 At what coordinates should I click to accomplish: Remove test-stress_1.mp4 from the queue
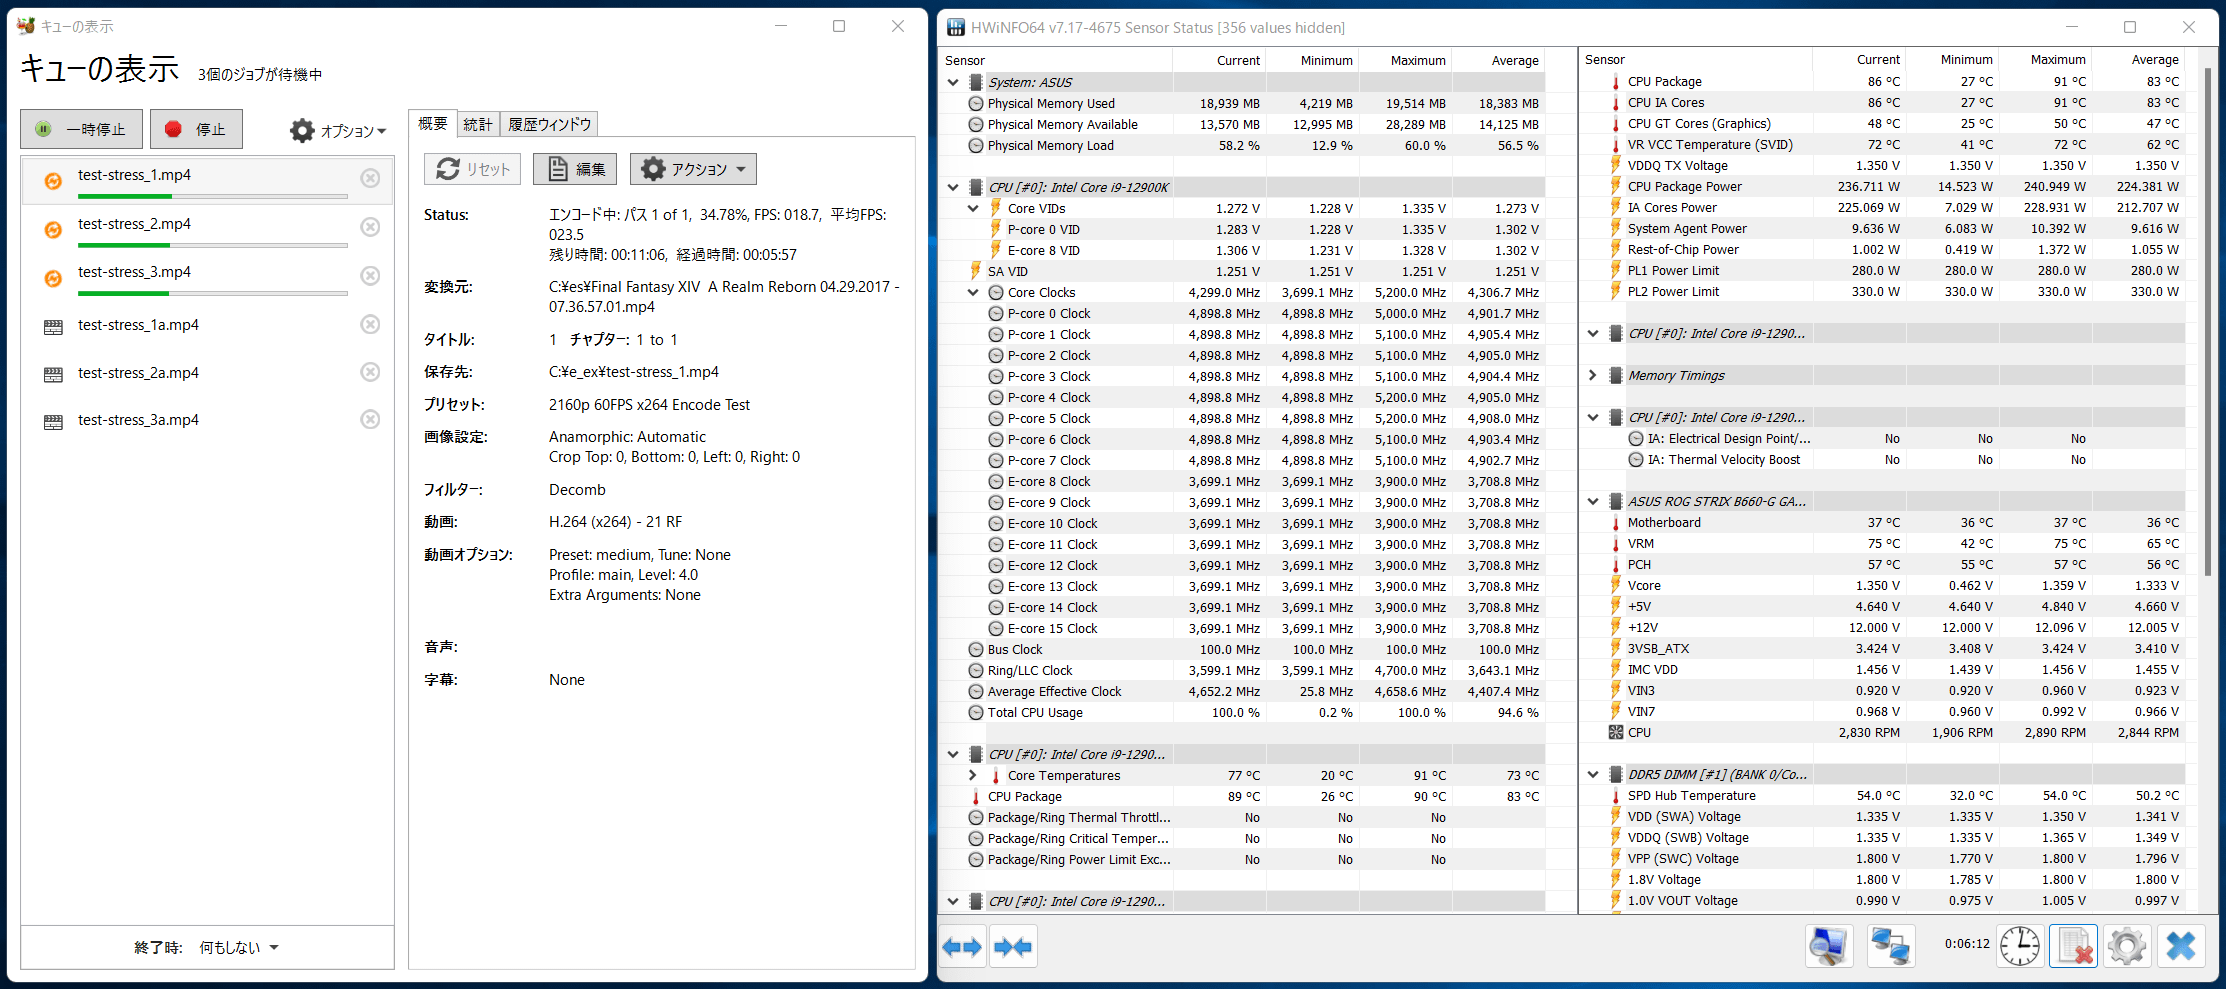point(370,178)
